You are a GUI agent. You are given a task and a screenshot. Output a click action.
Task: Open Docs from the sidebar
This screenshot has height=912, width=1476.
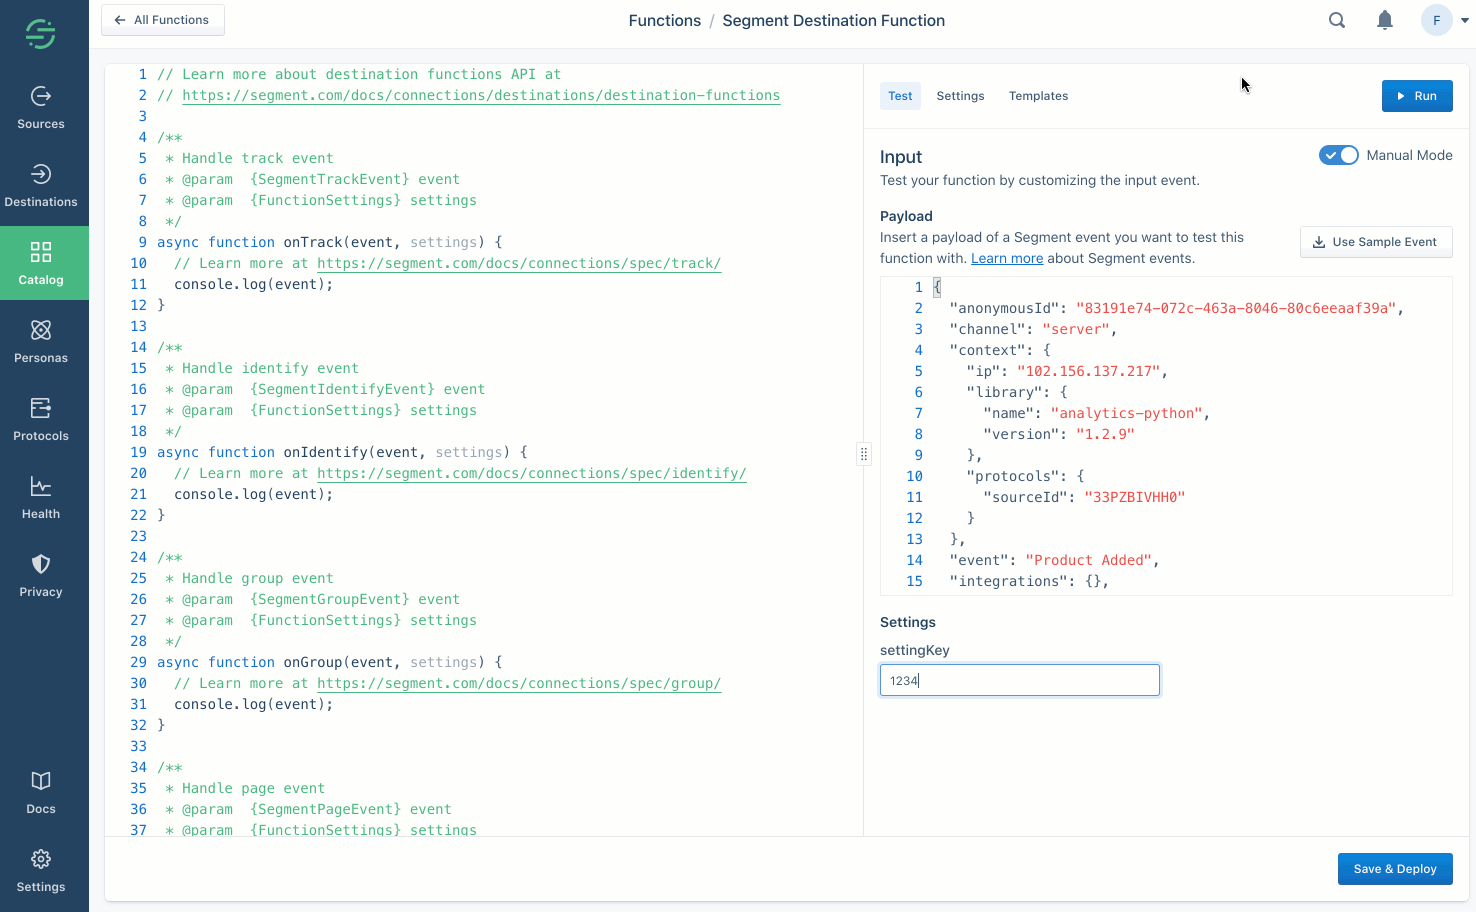pos(40,792)
